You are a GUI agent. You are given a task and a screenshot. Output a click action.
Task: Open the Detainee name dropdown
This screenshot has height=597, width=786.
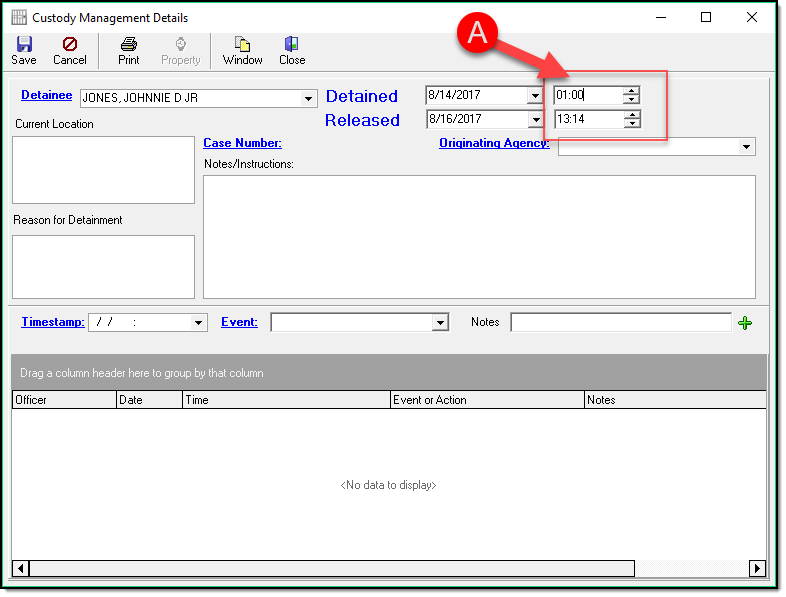click(x=308, y=99)
